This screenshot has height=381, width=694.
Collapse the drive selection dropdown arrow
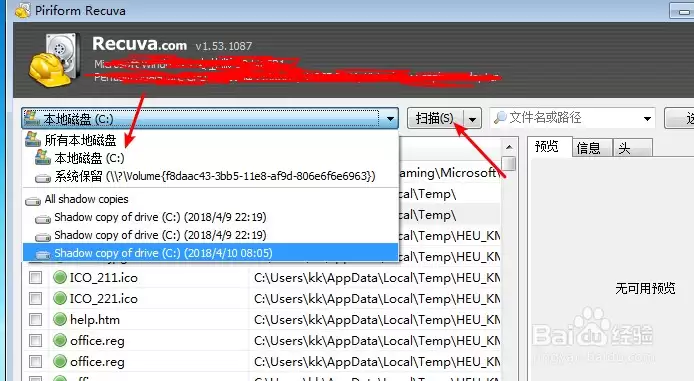[x=389, y=119]
